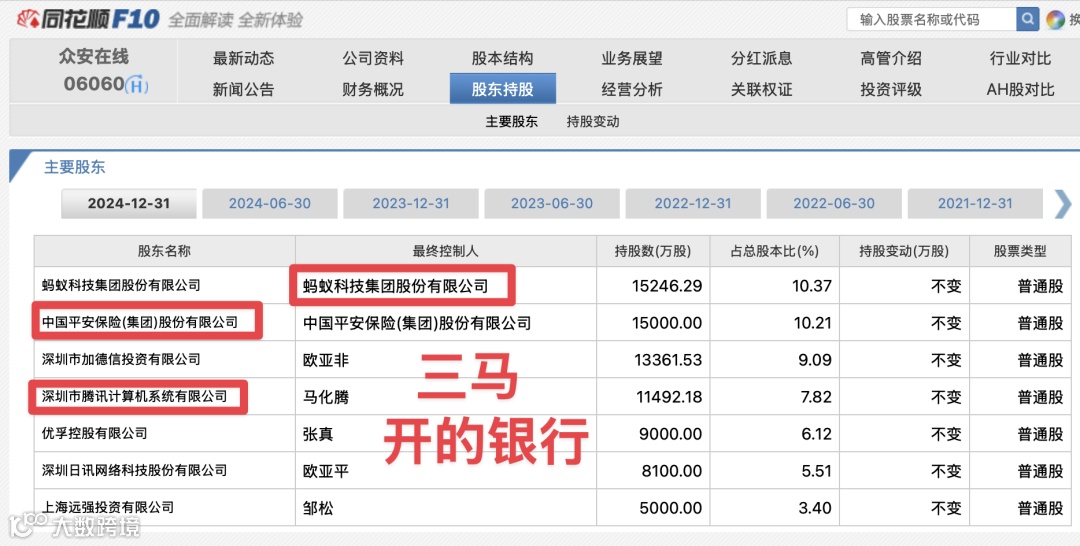Click the shareholding value 9000.00
Viewport: 1080px width, 546px height.
point(672,434)
